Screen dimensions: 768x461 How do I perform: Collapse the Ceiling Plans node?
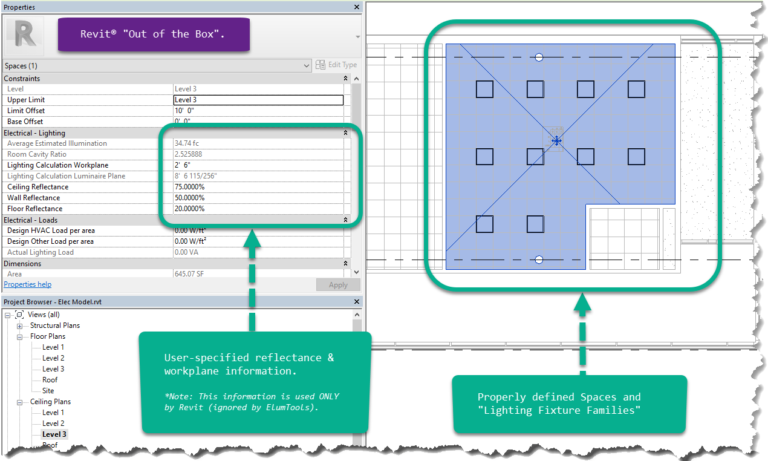pyautogui.click(x=20, y=402)
